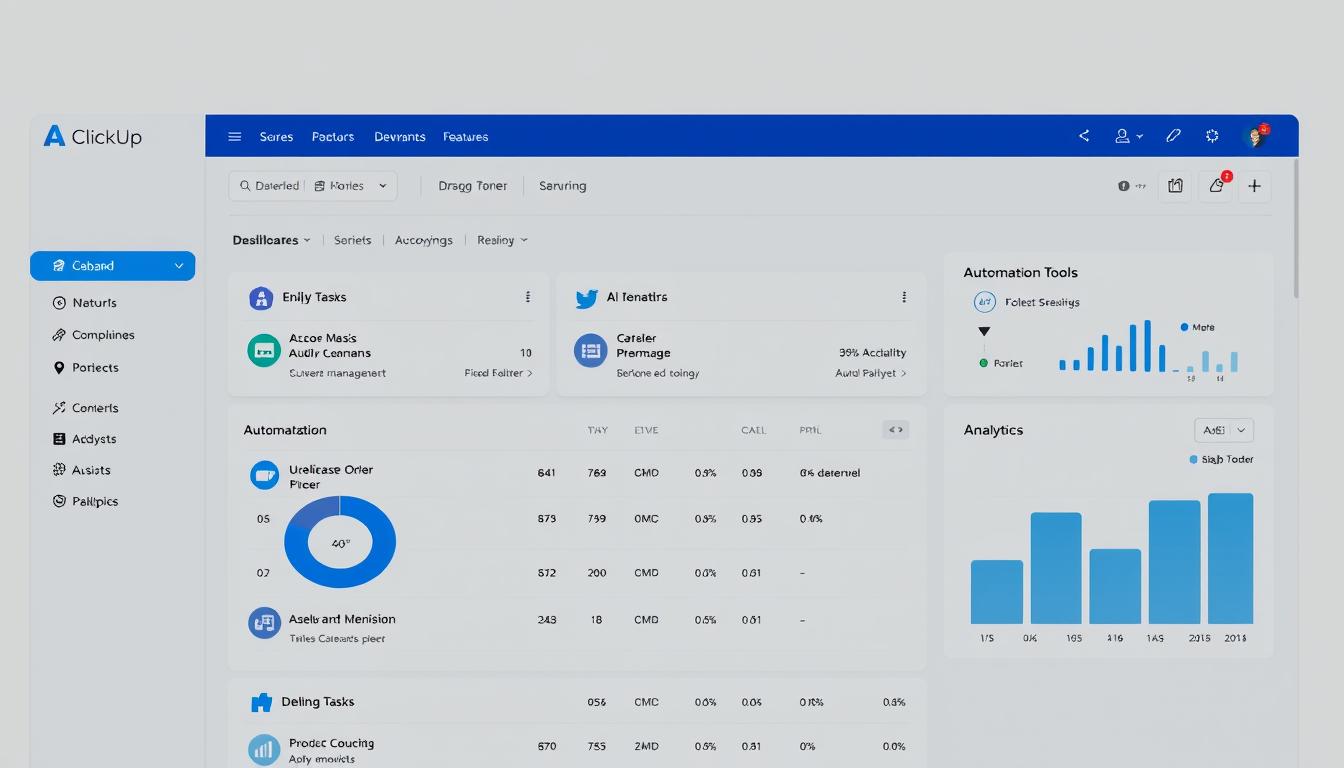Click the Ficed Faliter link
Image resolution: width=1344 pixels, height=768 pixels.
(498, 373)
